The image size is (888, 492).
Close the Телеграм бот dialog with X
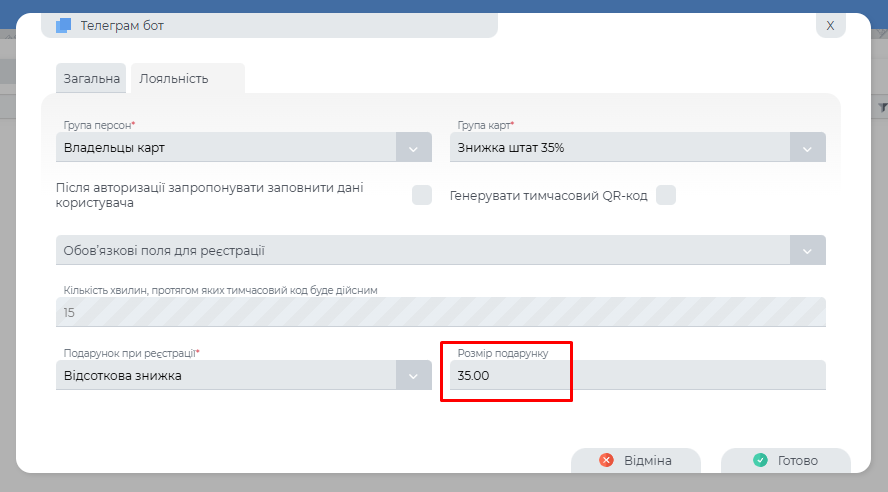click(830, 26)
